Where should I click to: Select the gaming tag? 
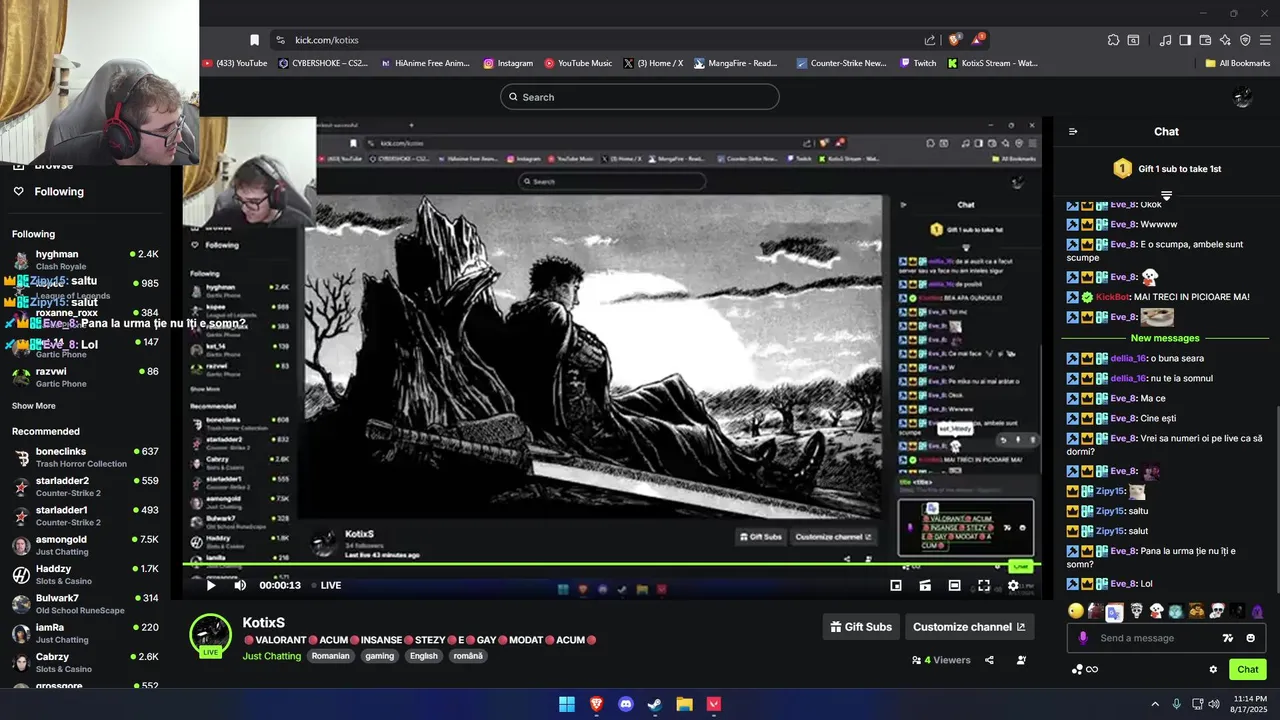(x=379, y=656)
